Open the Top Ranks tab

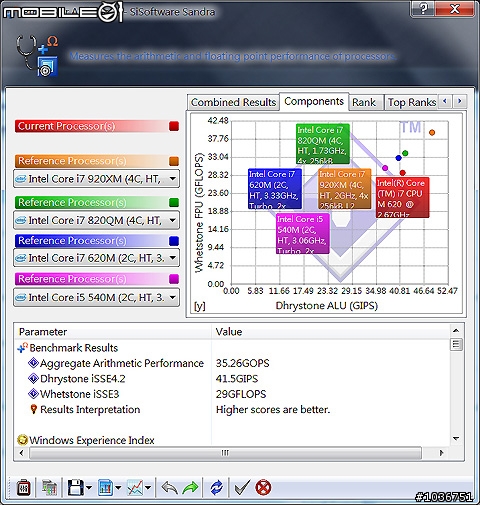click(x=412, y=102)
